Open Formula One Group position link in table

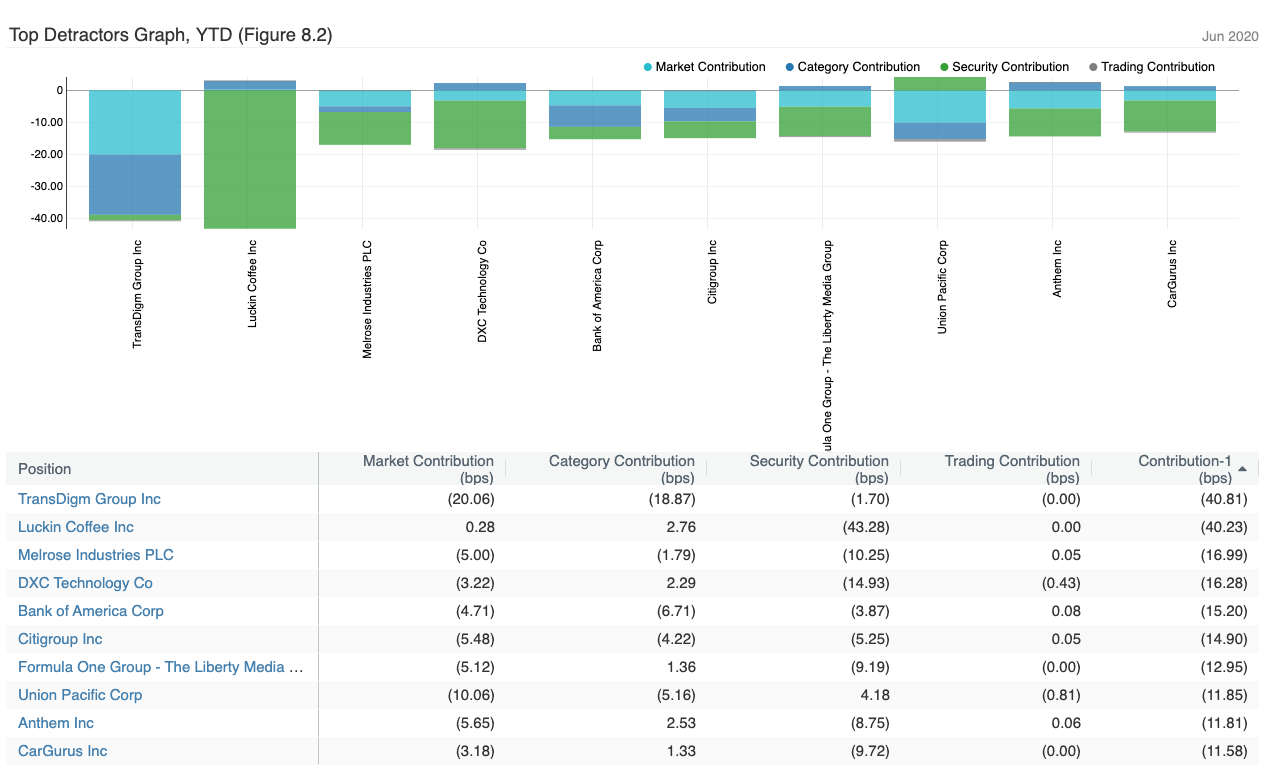click(161, 667)
